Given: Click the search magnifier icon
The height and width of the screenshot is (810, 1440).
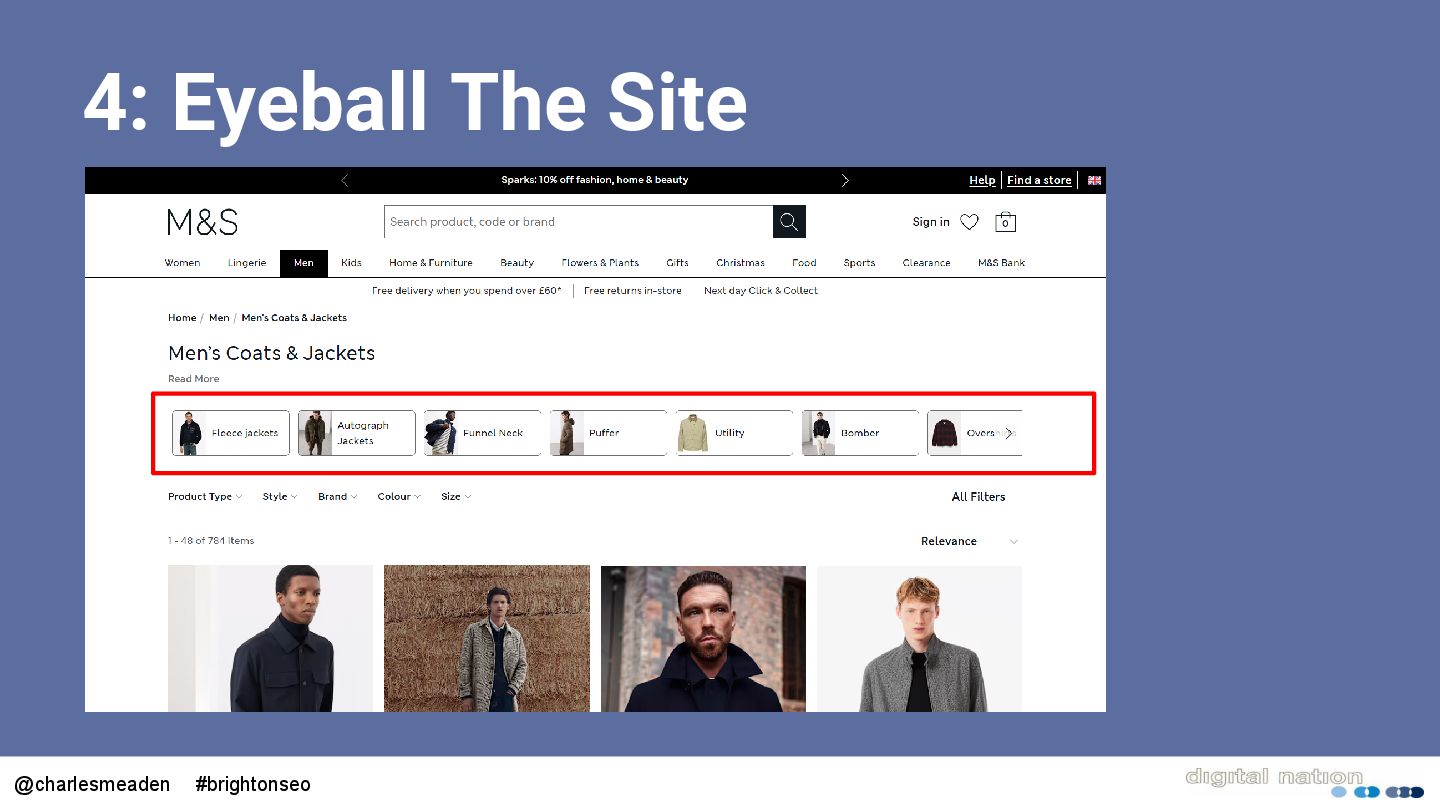Looking at the screenshot, I should (789, 222).
